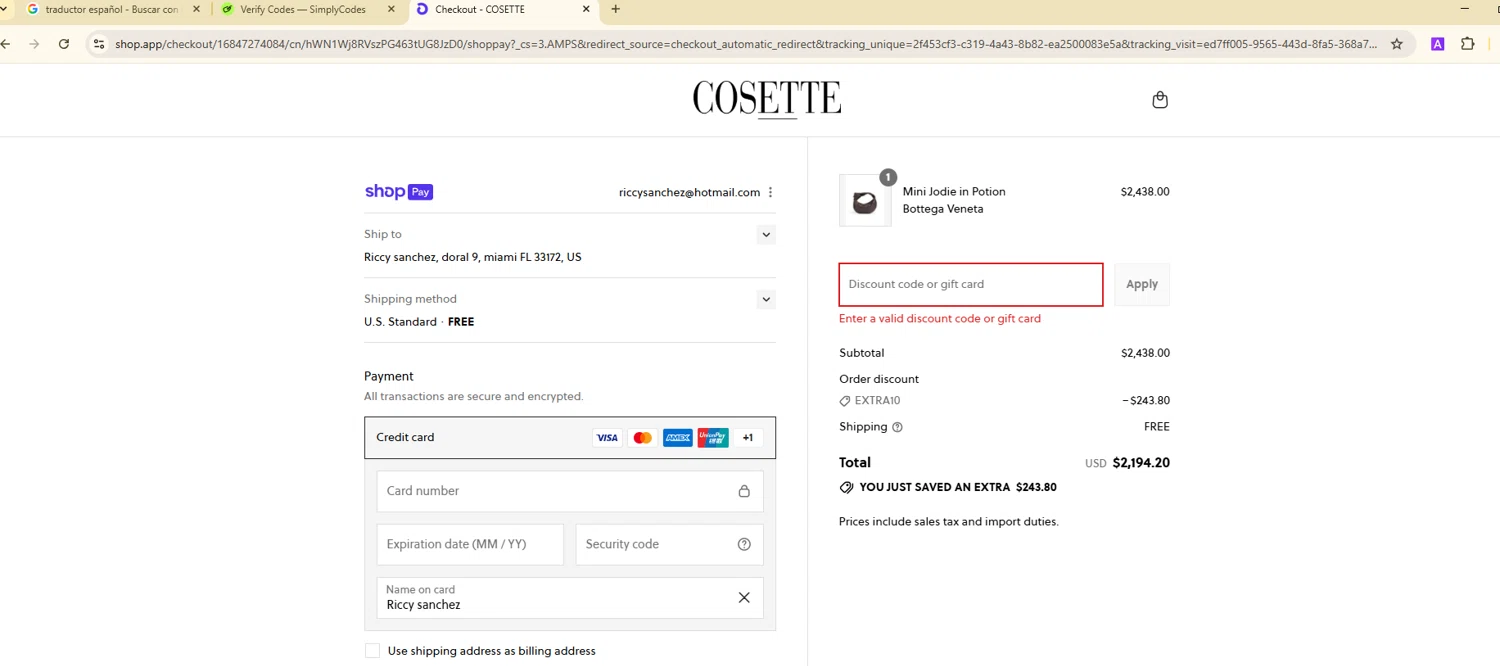This screenshot has width=1500, height=666.
Task: Click the purple A extension icon
Action: pyautogui.click(x=1438, y=44)
